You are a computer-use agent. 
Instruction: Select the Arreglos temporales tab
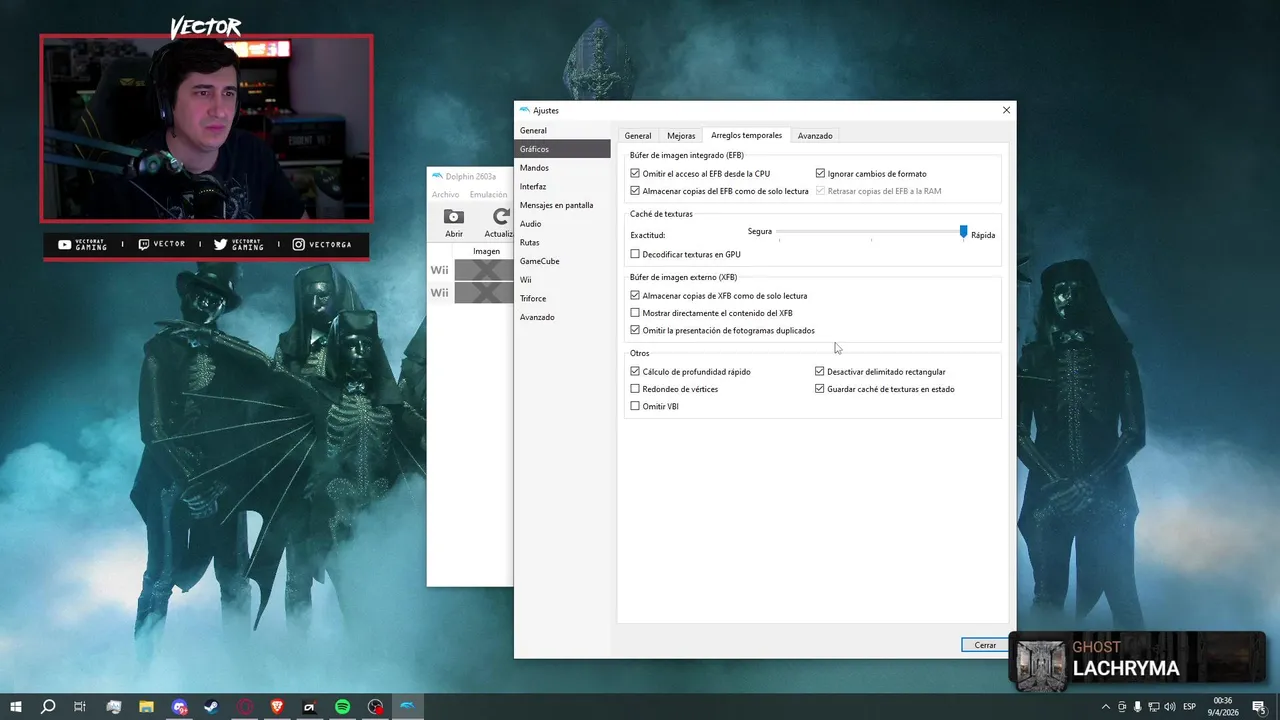746,135
